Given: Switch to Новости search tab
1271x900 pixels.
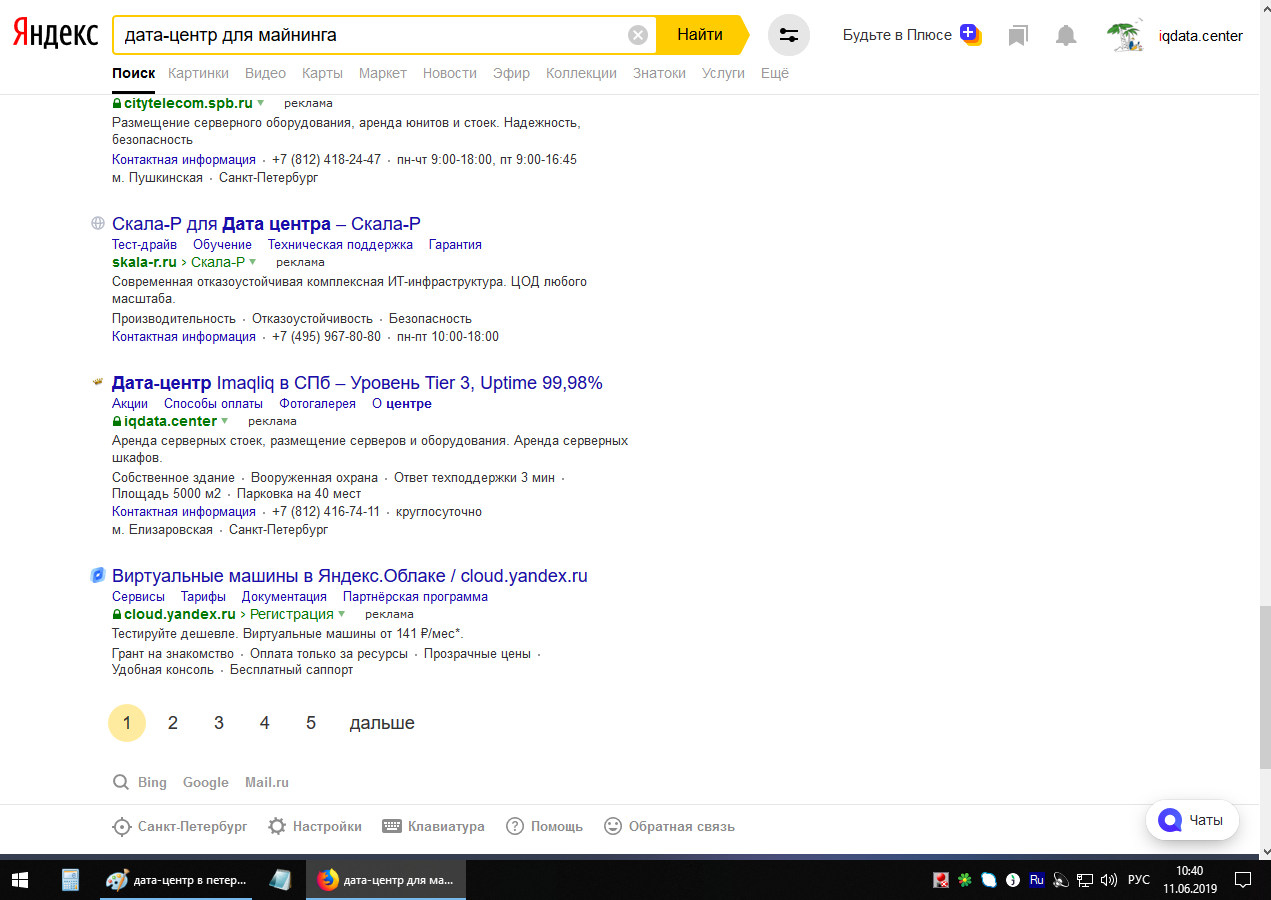Looking at the screenshot, I should [x=450, y=73].
